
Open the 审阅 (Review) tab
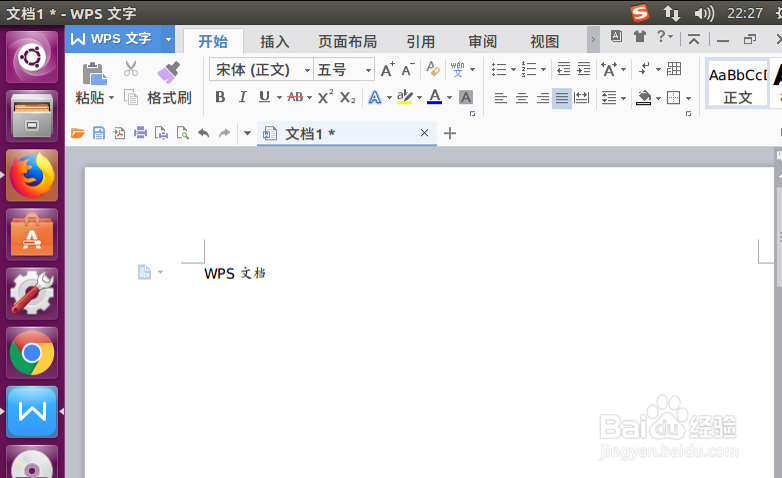tap(482, 41)
